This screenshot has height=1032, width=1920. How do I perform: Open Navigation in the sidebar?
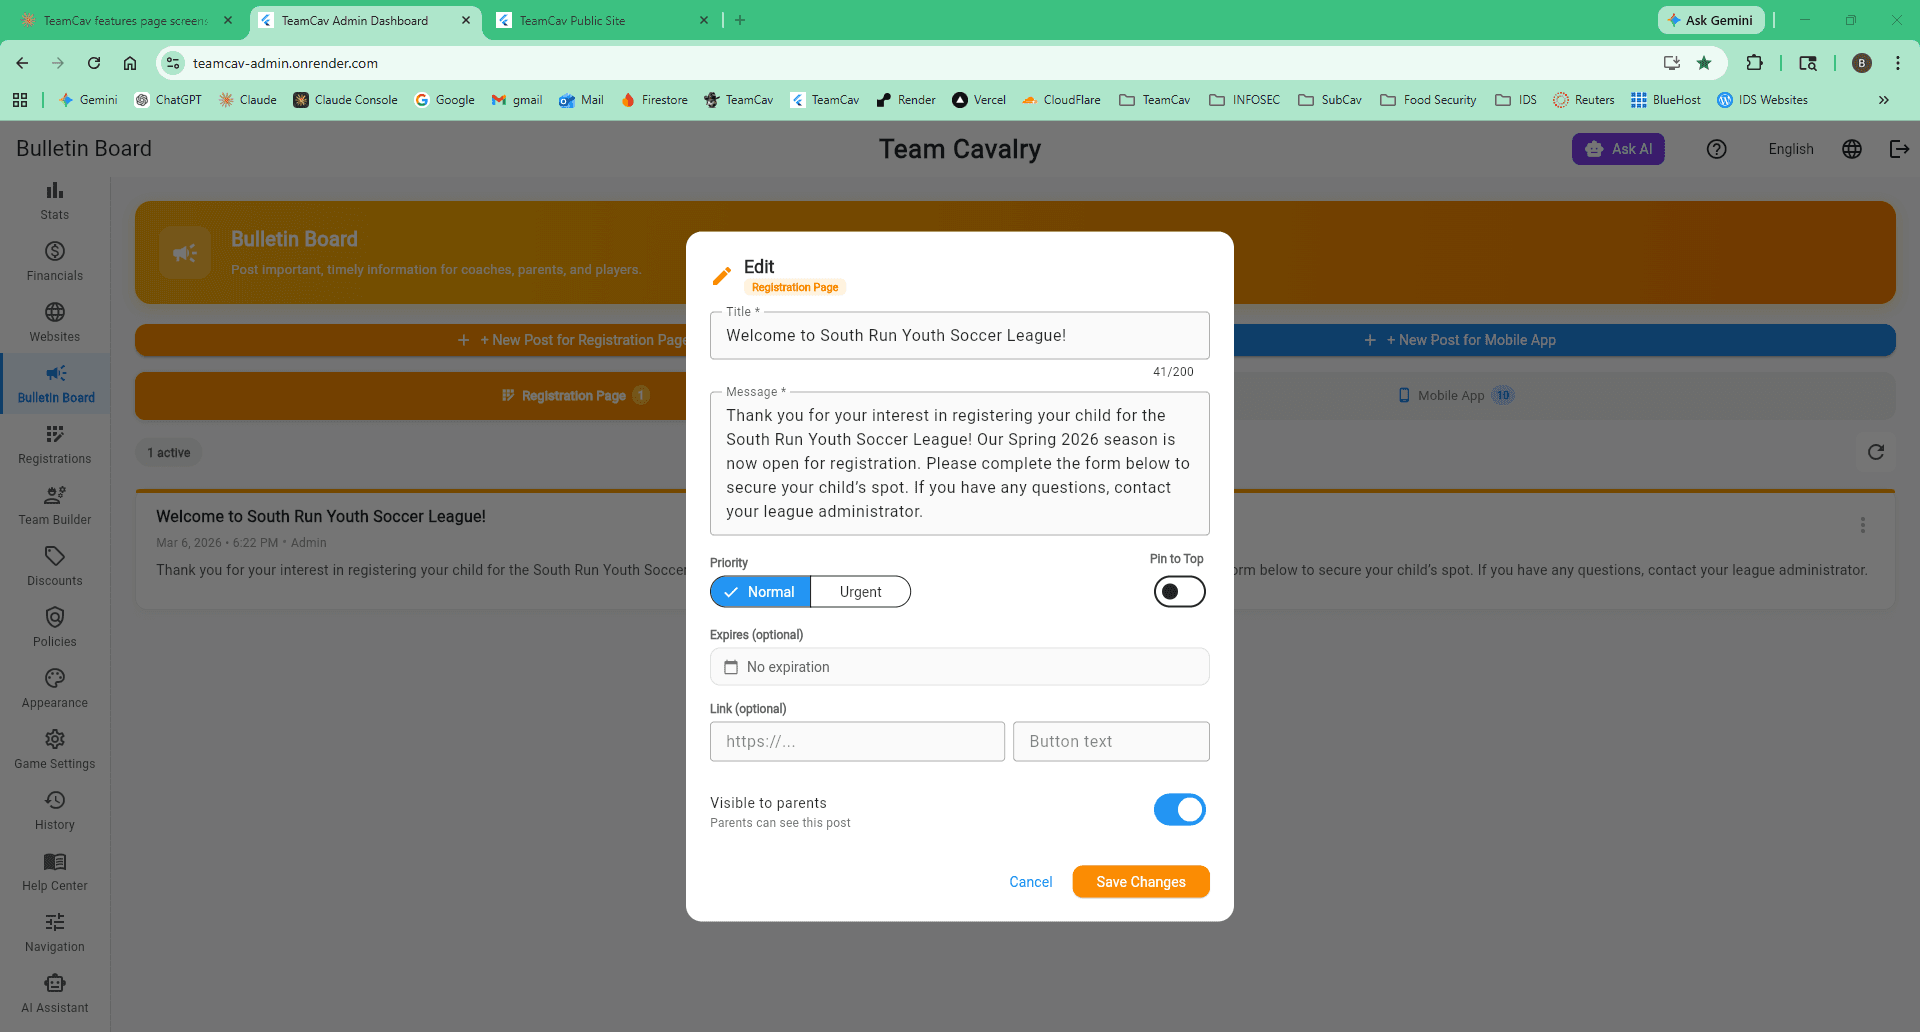coord(55,932)
